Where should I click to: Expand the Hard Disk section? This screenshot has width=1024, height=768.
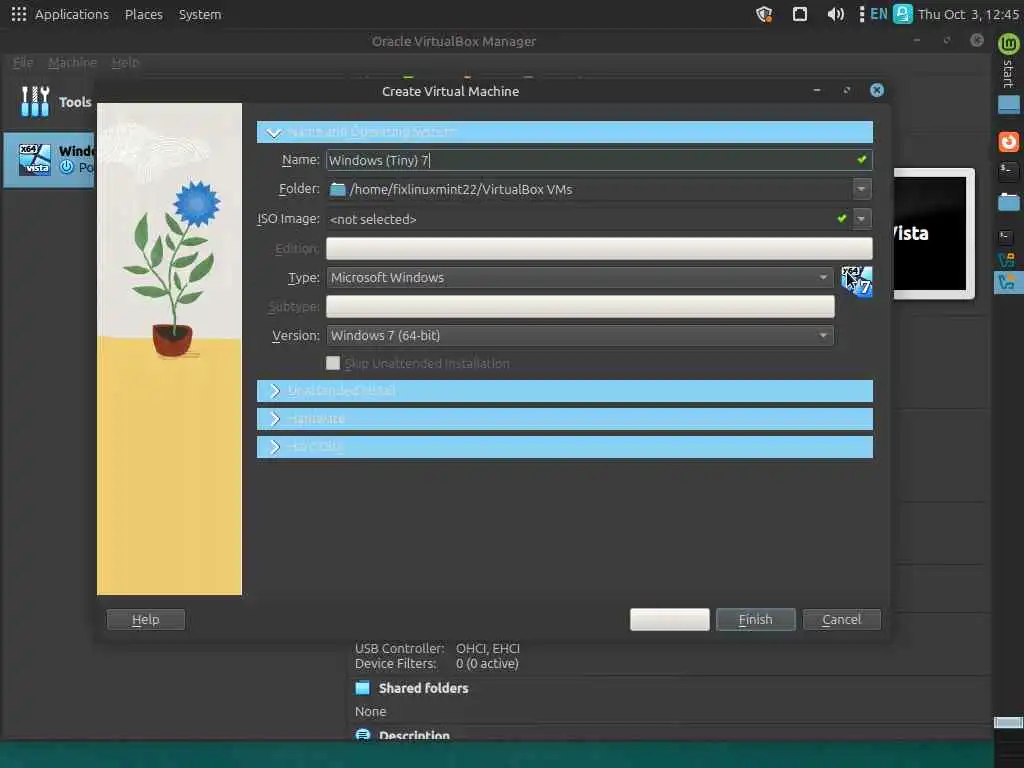[x=564, y=447]
